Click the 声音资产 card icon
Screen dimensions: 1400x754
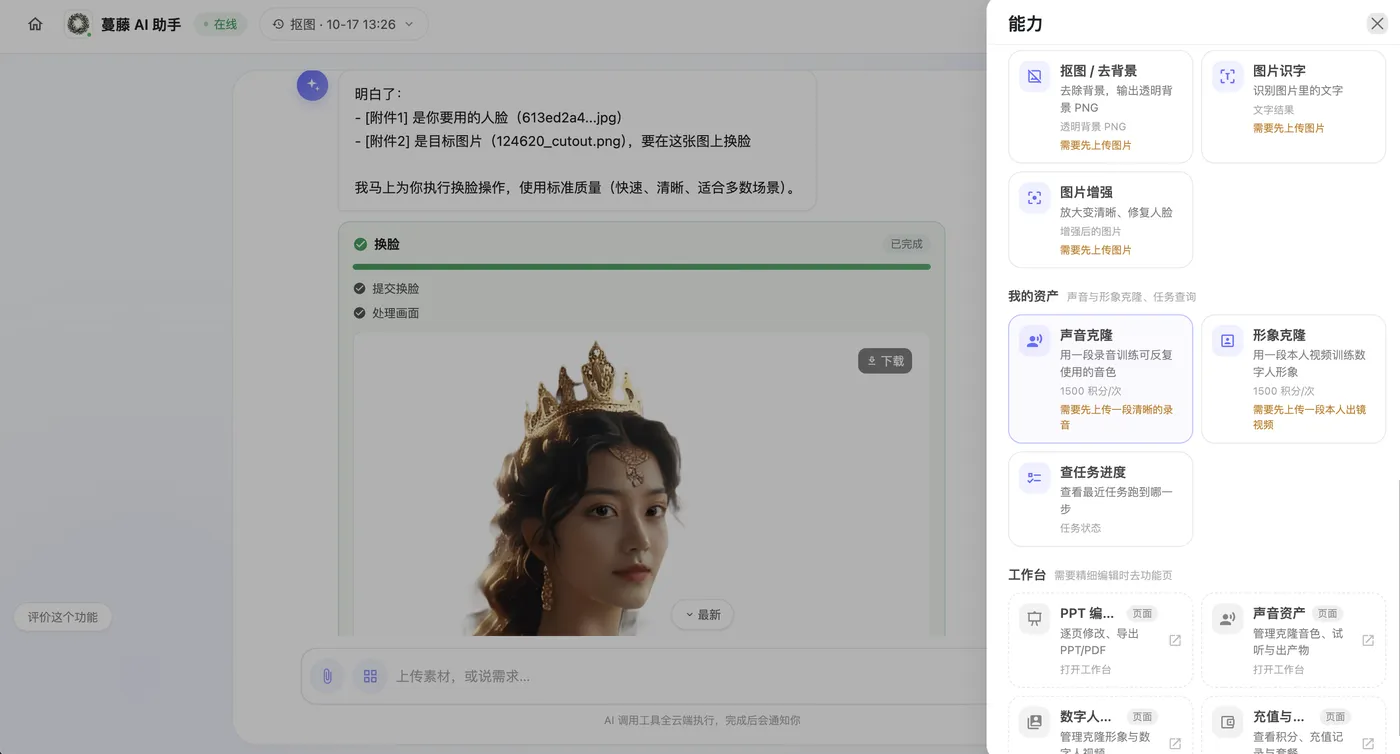(x=1228, y=618)
